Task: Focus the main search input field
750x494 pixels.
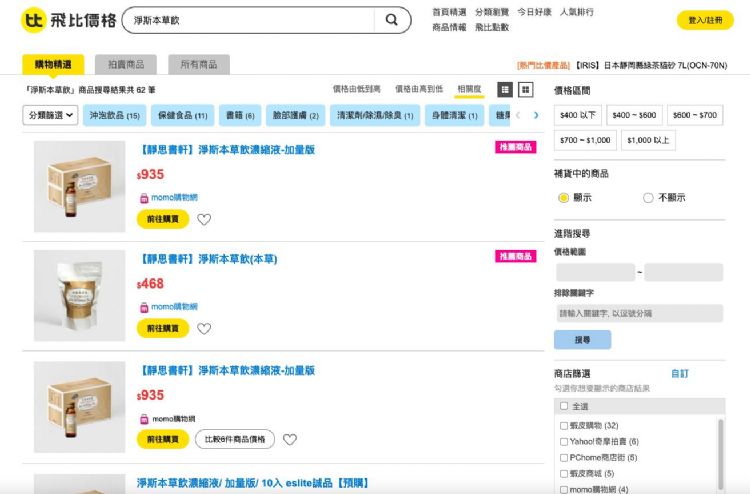Action: 249,20
